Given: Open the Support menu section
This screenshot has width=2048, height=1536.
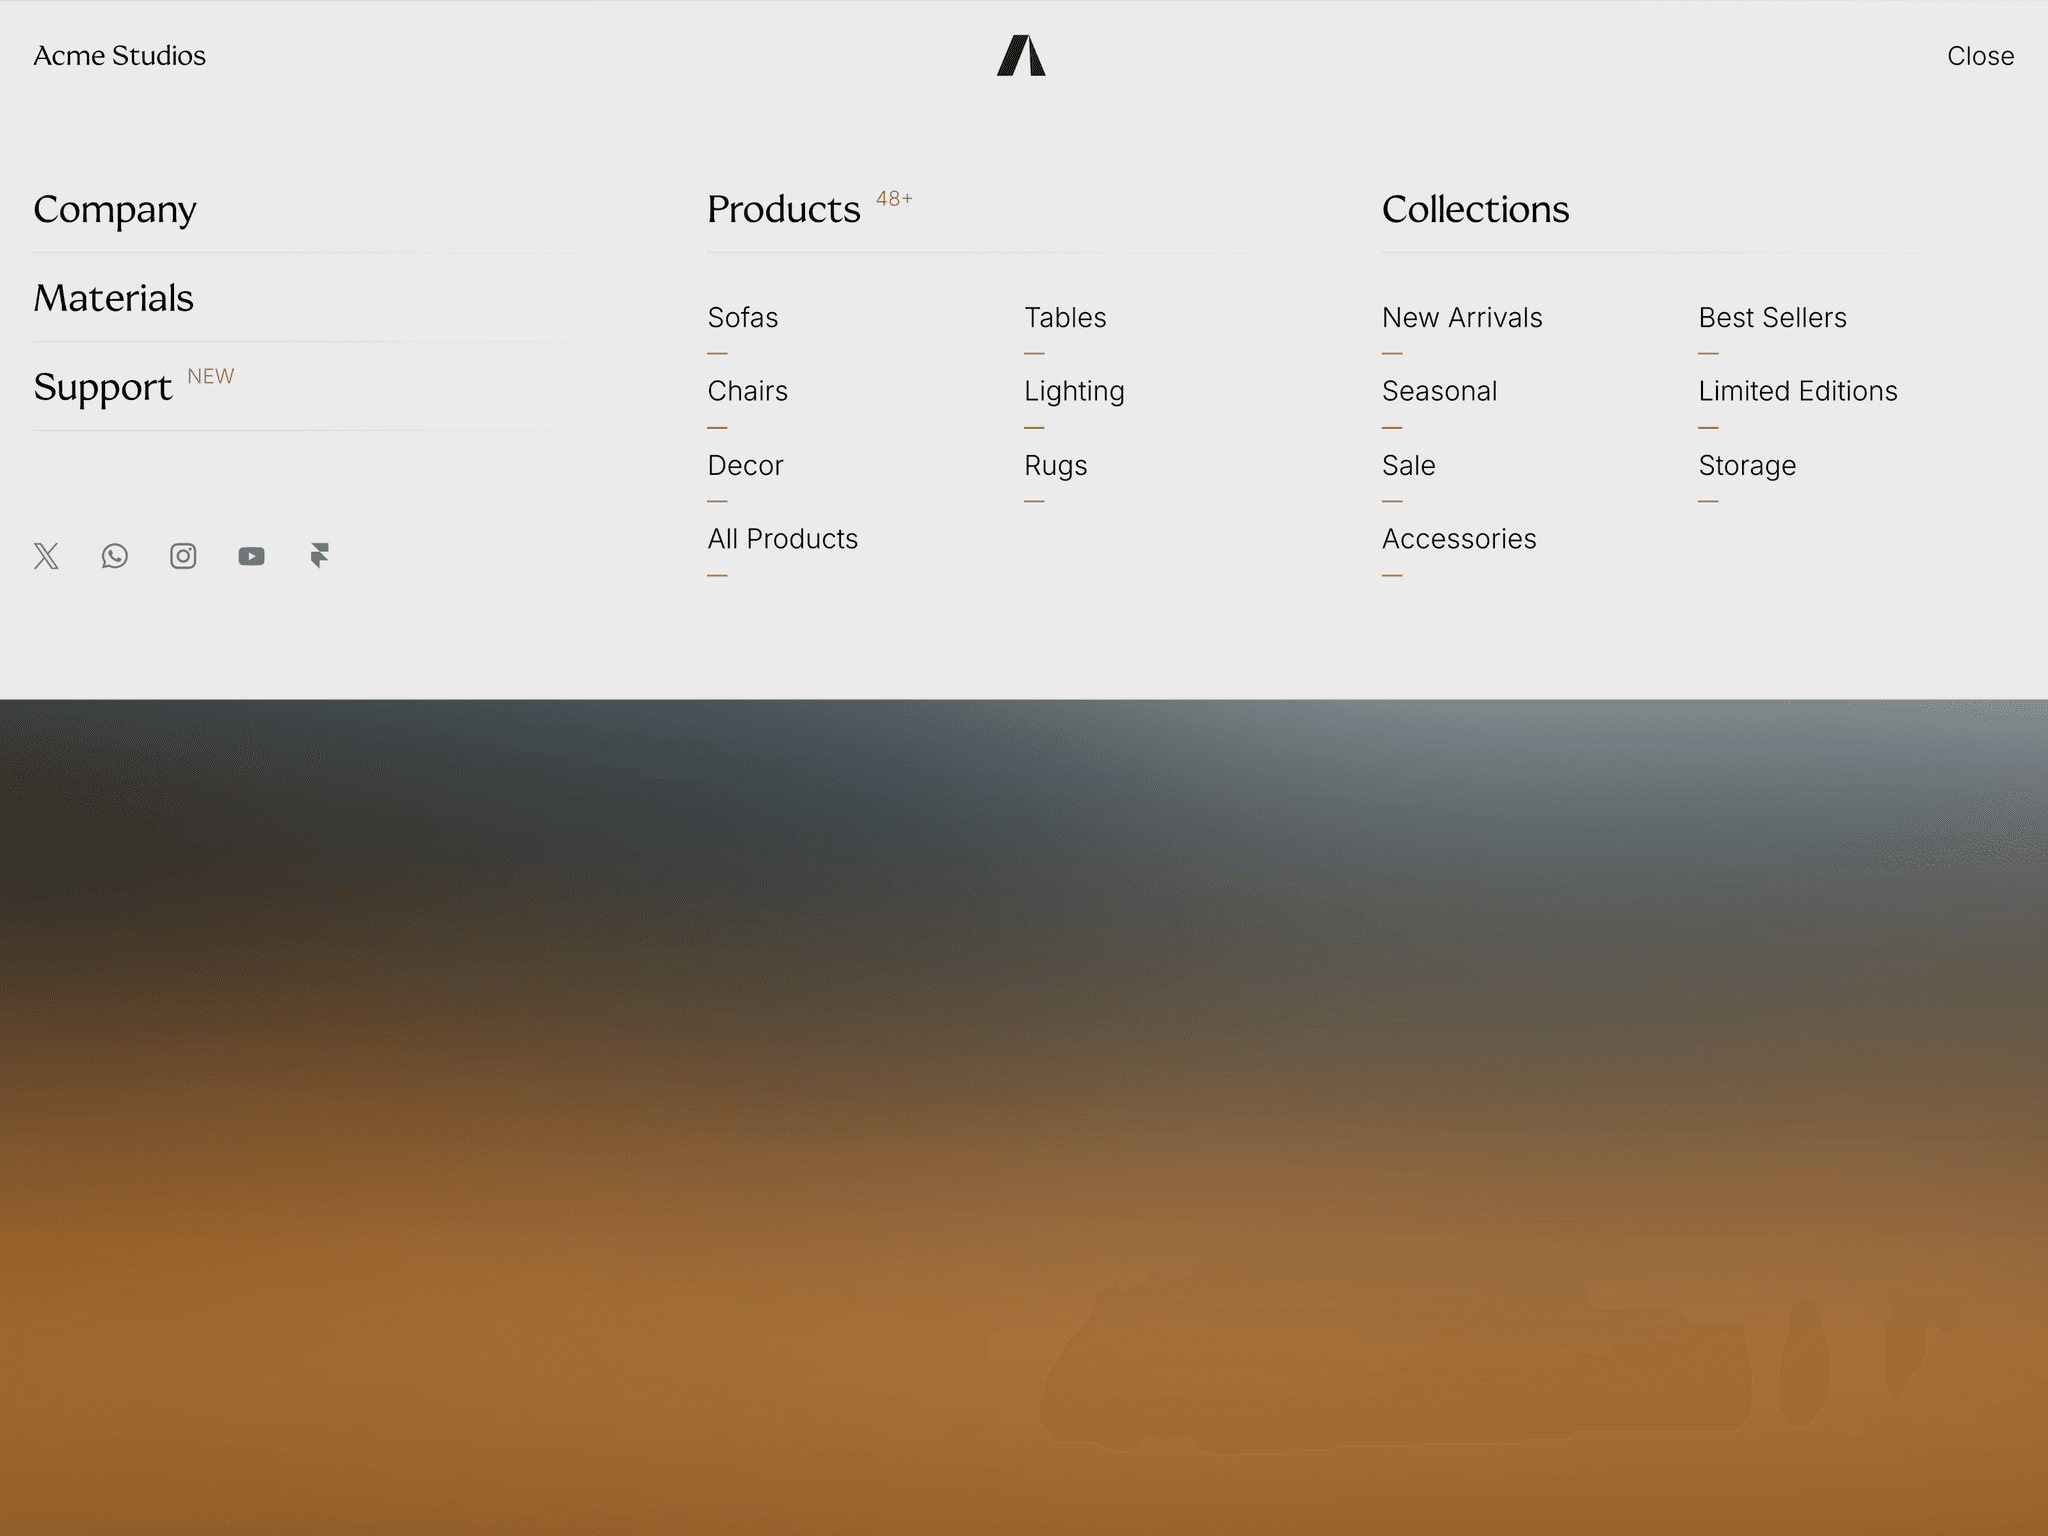Looking at the screenshot, I should point(103,388).
